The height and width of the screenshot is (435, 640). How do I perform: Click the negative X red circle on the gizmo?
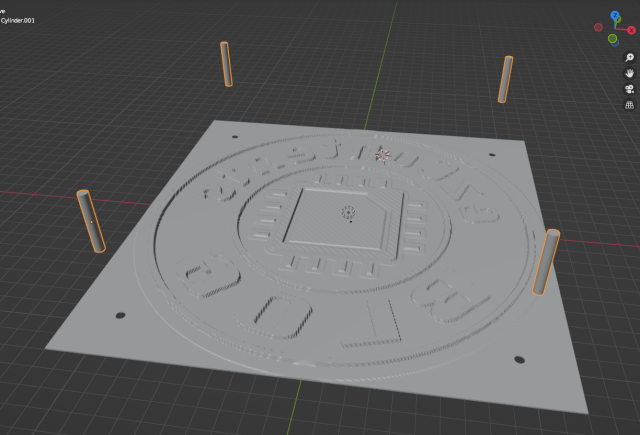tap(598, 25)
